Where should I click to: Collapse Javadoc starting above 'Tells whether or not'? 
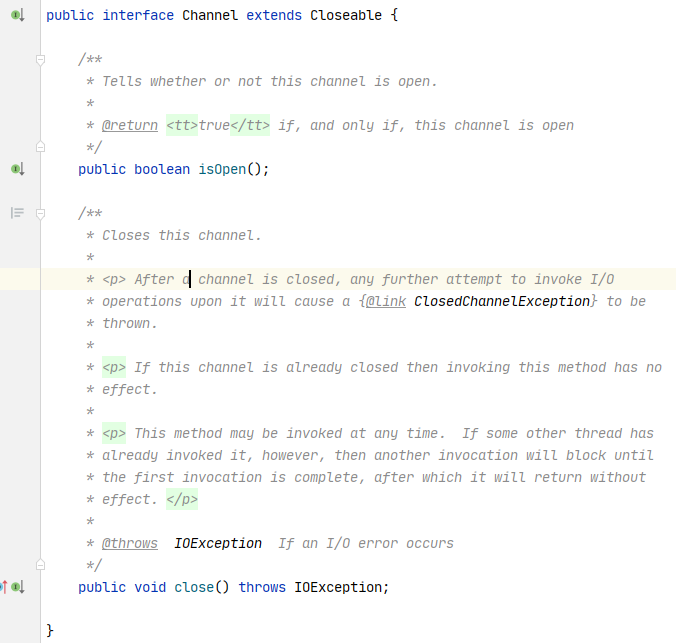(40, 60)
